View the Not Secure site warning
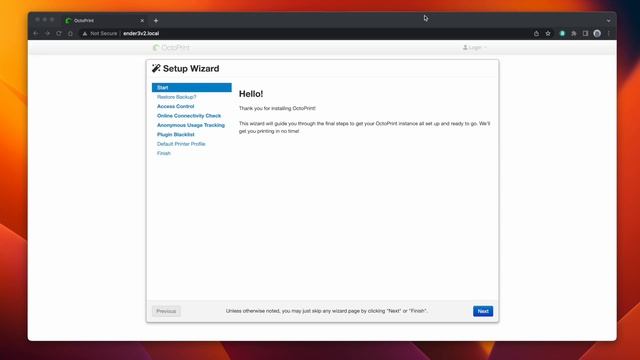The height and width of the screenshot is (360, 640). [100, 33]
